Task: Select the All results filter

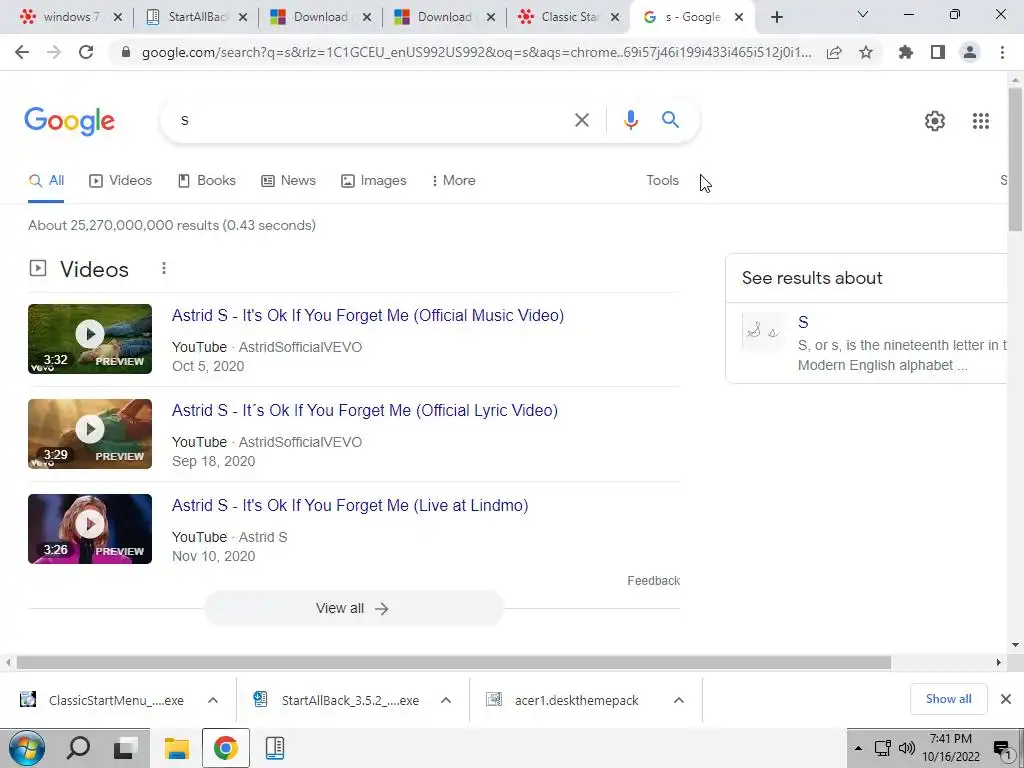Action: 46,180
